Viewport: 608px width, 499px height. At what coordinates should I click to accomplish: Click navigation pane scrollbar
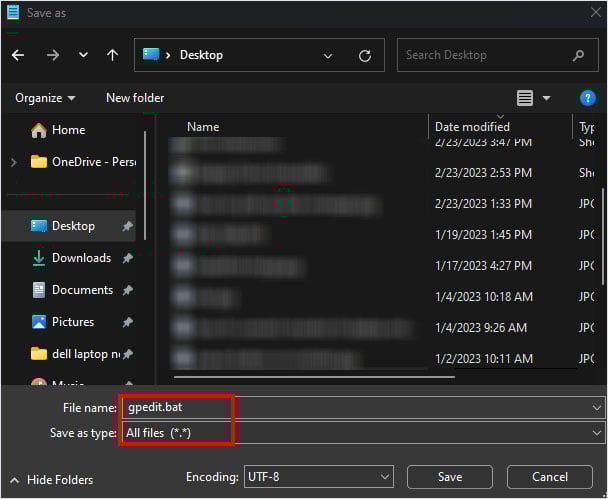[145, 185]
